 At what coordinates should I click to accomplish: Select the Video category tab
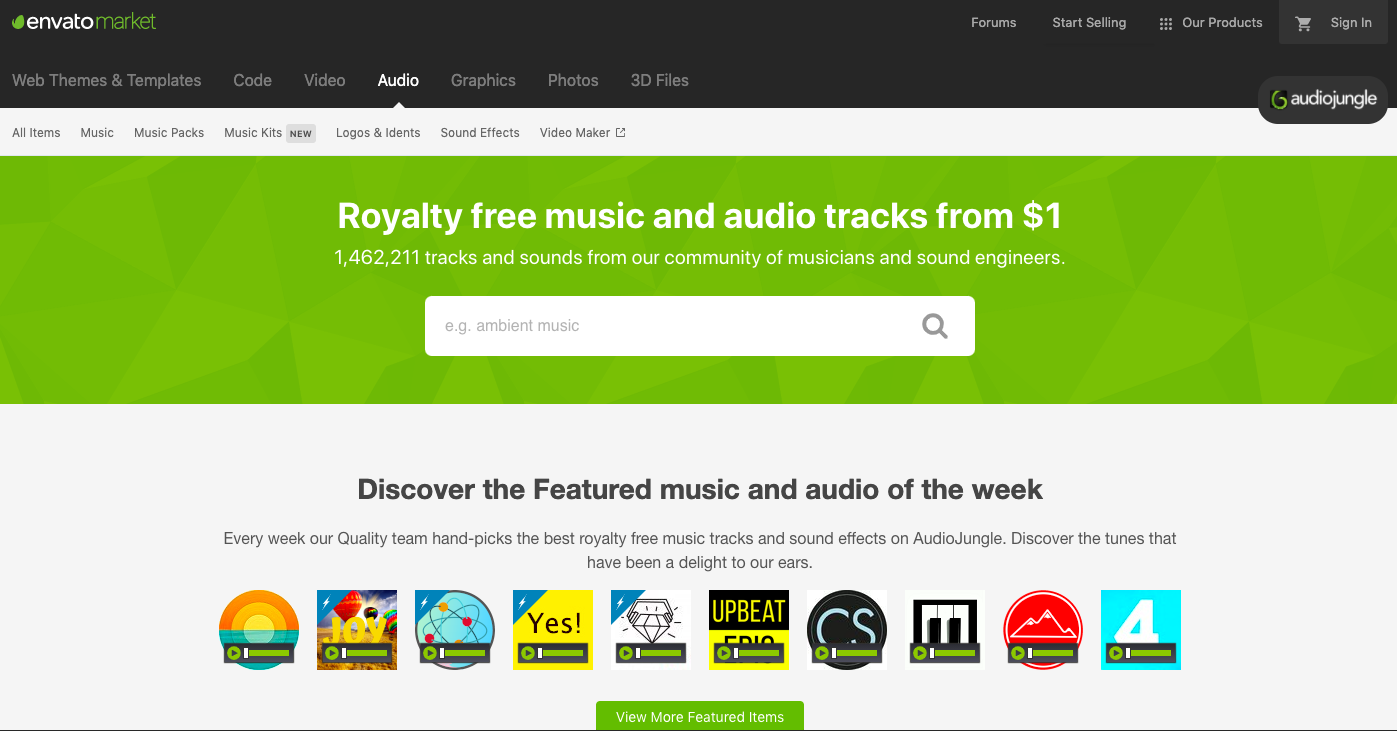pyautogui.click(x=325, y=80)
